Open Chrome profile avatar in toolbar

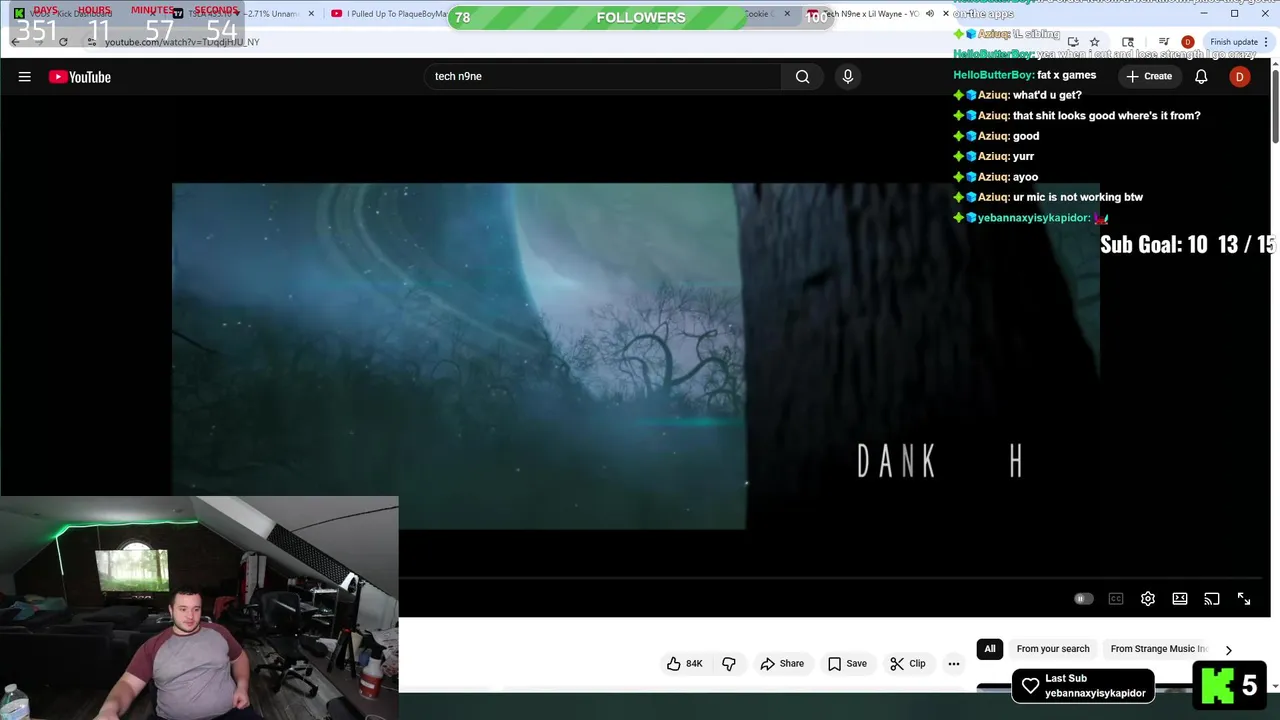click(1187, 42)
